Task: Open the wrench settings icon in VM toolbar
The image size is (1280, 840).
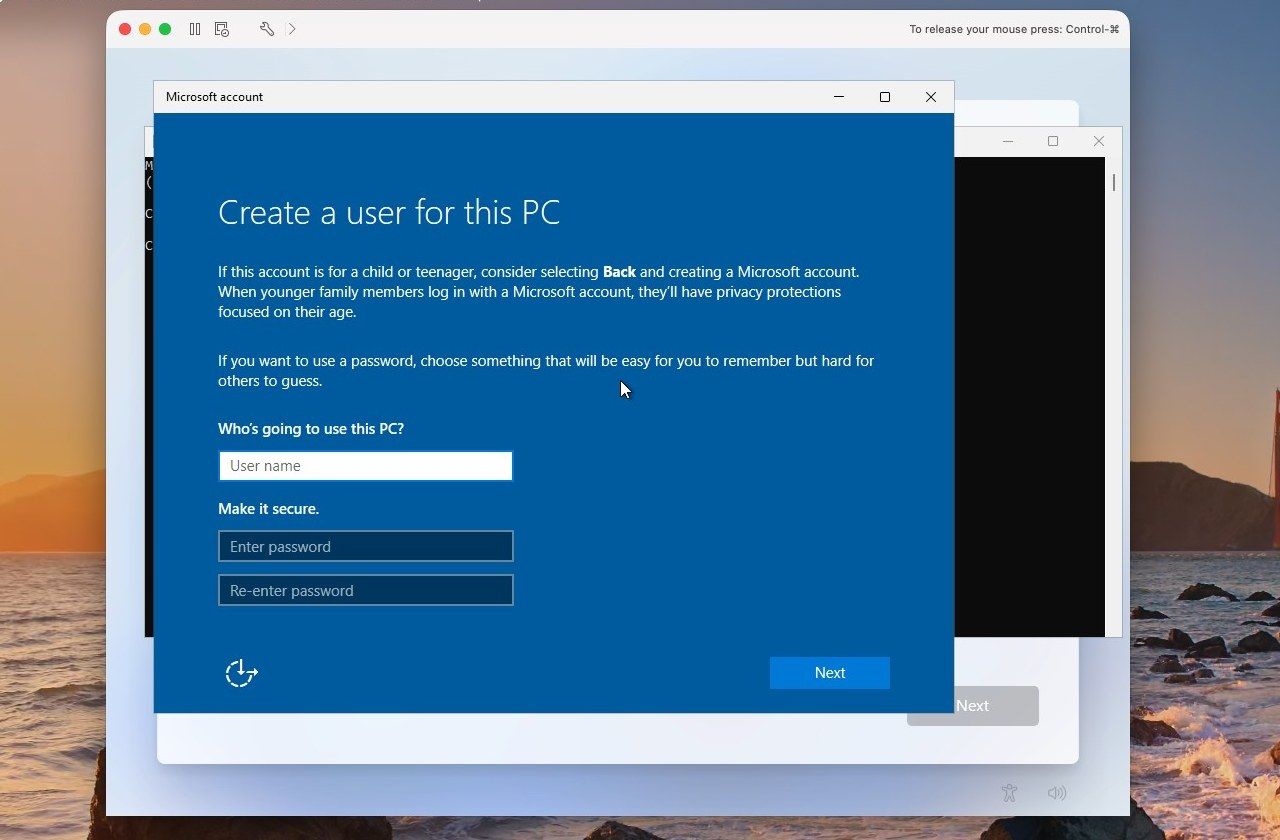Action: coord(267,29)
